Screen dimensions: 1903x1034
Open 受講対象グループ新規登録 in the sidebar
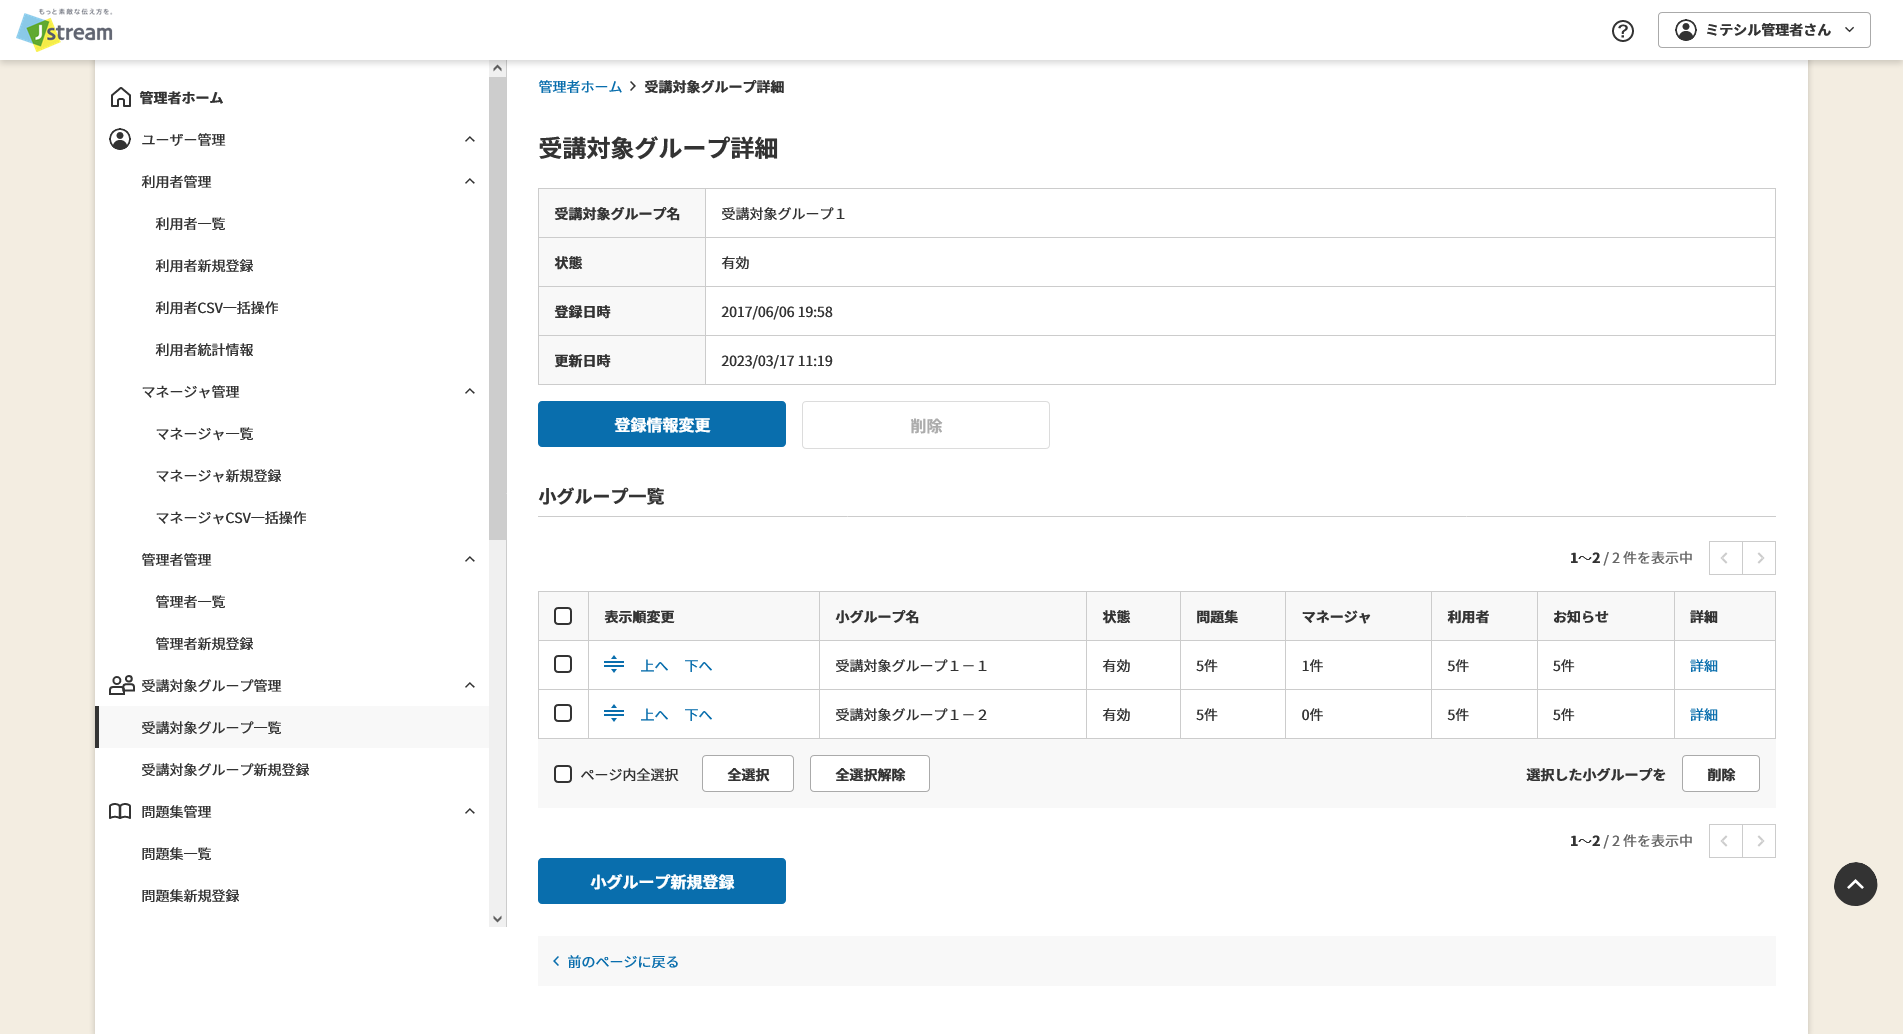point(225,769)
